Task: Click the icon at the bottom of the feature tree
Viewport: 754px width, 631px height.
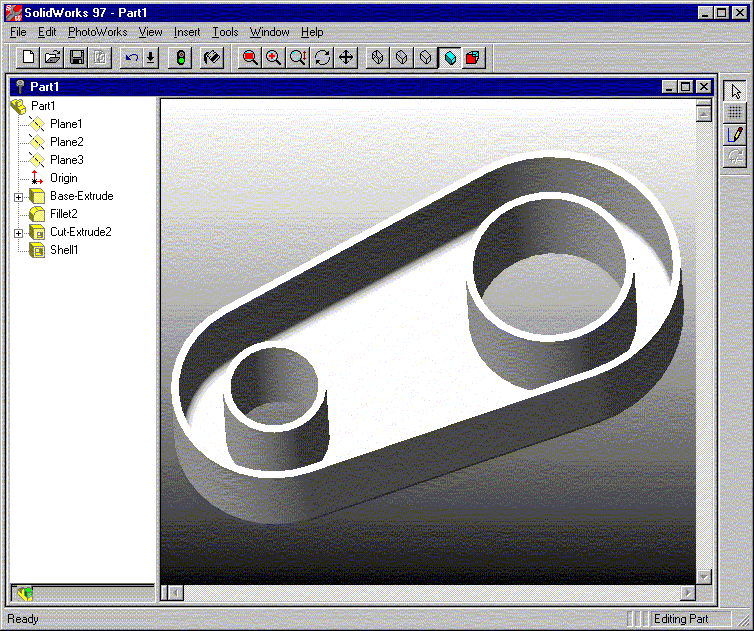Action: tap(25, 593)
